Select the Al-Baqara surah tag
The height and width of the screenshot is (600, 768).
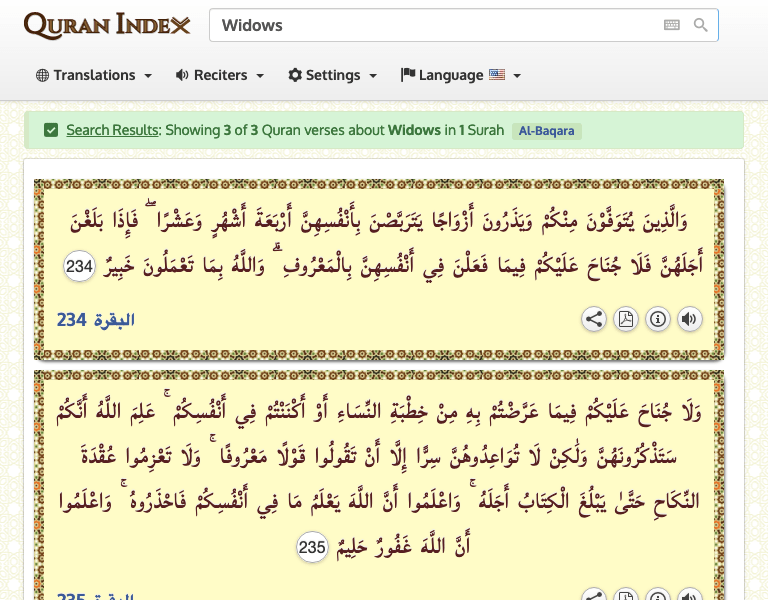click(547, 131)
